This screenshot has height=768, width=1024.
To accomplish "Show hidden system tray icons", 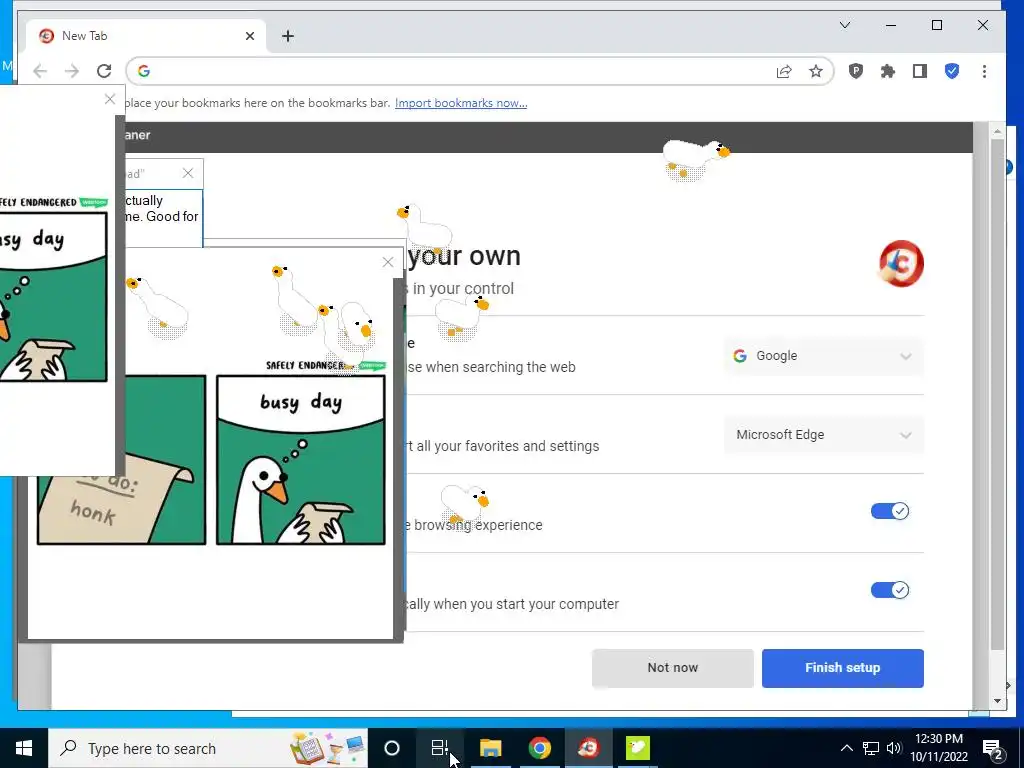I will (846, 748).
